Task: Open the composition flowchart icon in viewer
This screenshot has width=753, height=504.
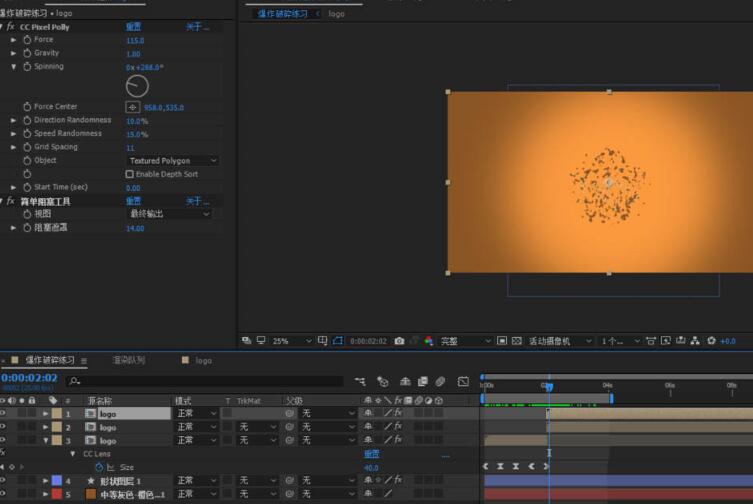Action: 695,341
